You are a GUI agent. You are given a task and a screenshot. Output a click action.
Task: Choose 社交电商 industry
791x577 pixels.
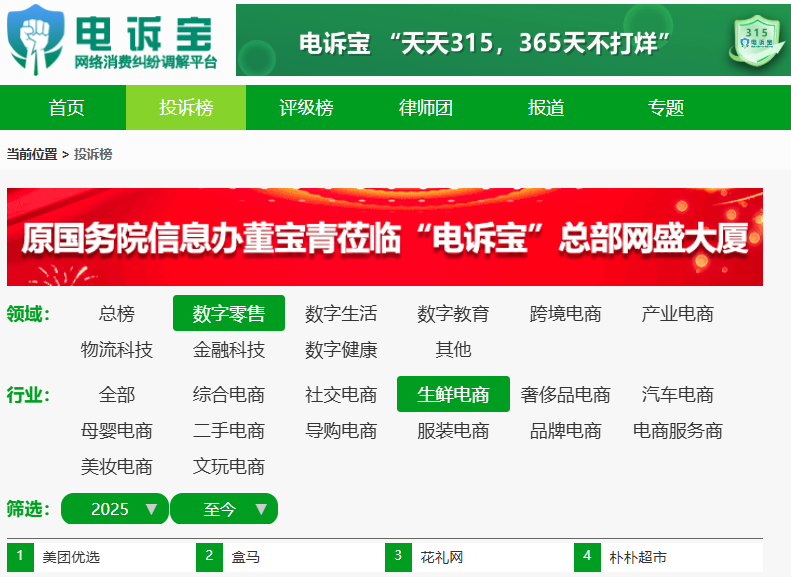click(x=341, y=394)
